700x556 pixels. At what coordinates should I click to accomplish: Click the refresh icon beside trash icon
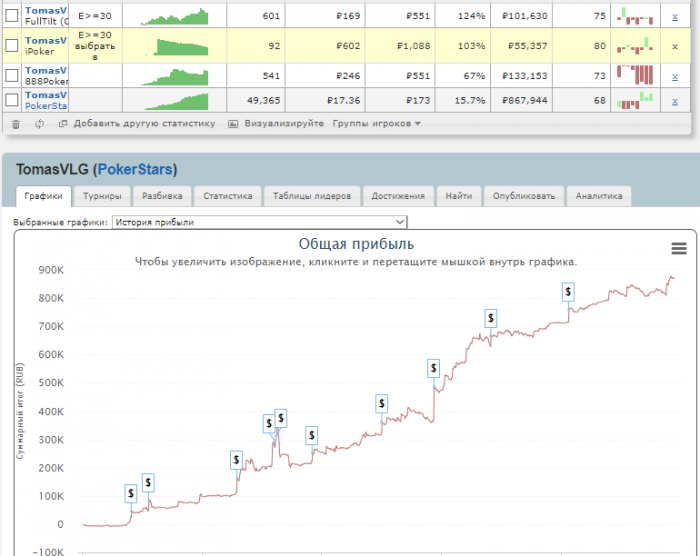pos(39,124)
